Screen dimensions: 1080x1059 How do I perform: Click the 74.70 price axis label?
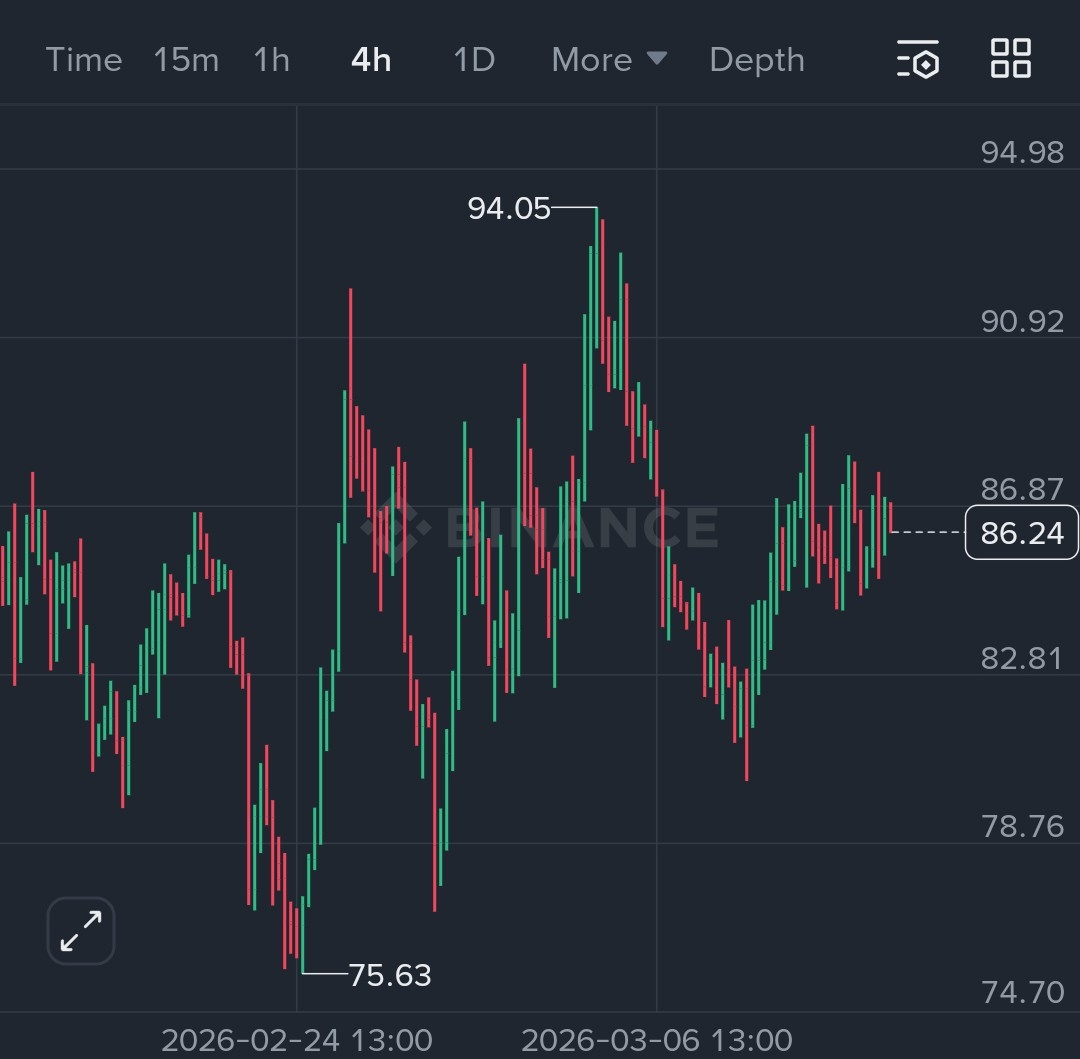1022,993
